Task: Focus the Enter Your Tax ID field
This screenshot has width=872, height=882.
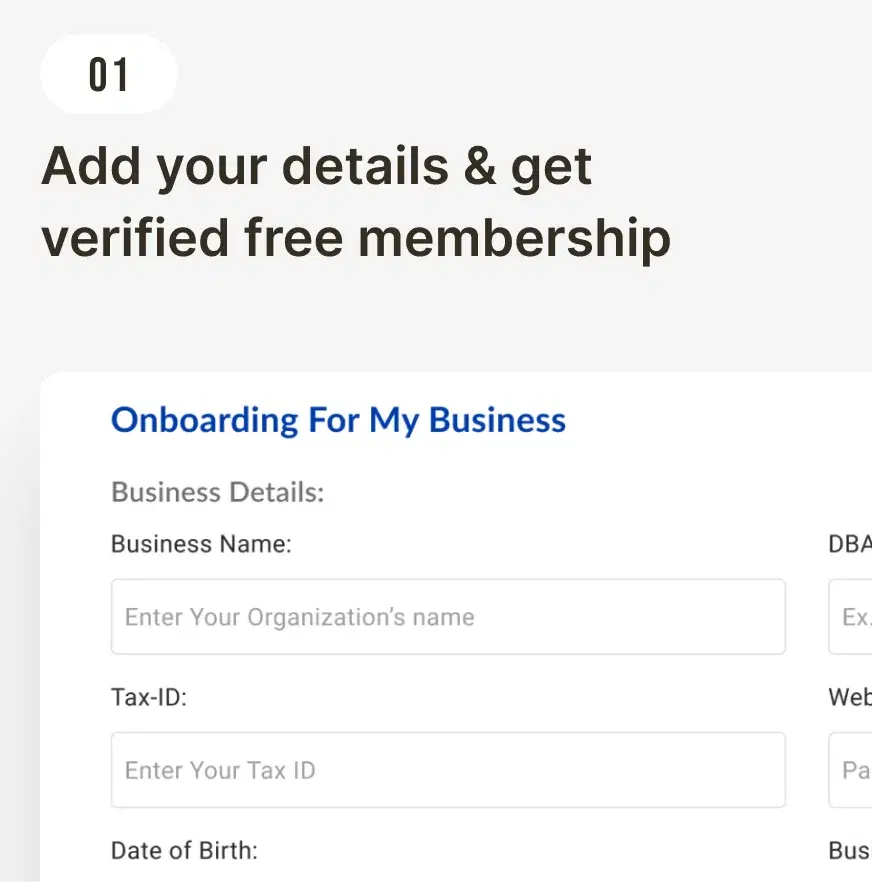Action: tap(447, 770)
